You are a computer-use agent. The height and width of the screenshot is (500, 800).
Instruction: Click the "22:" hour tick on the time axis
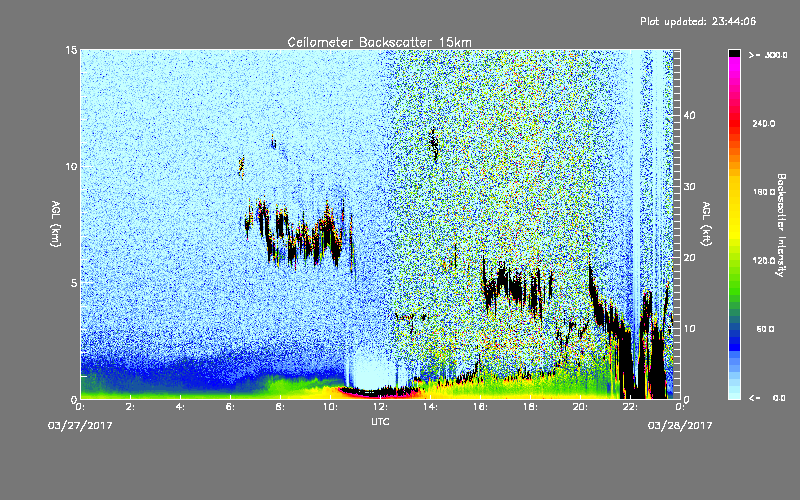[x=630, y=407]
